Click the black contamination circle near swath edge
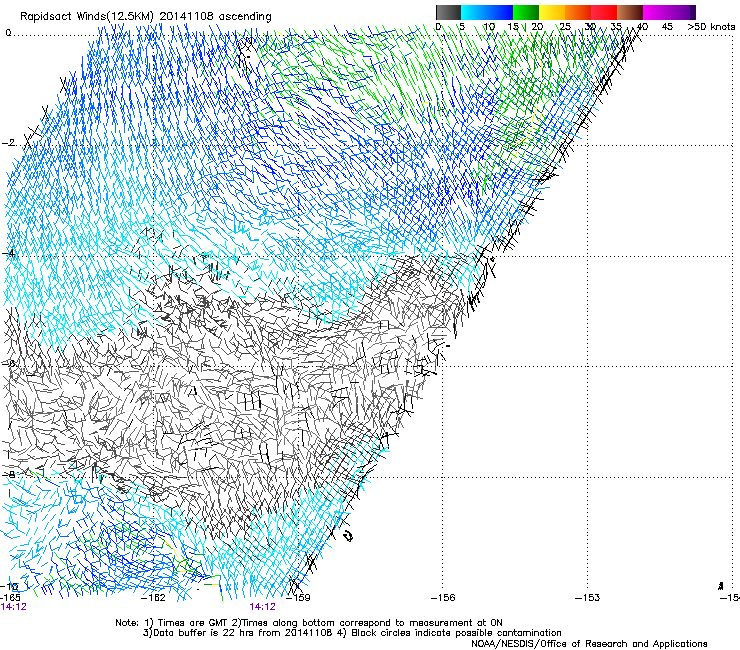 coord(348,536)
